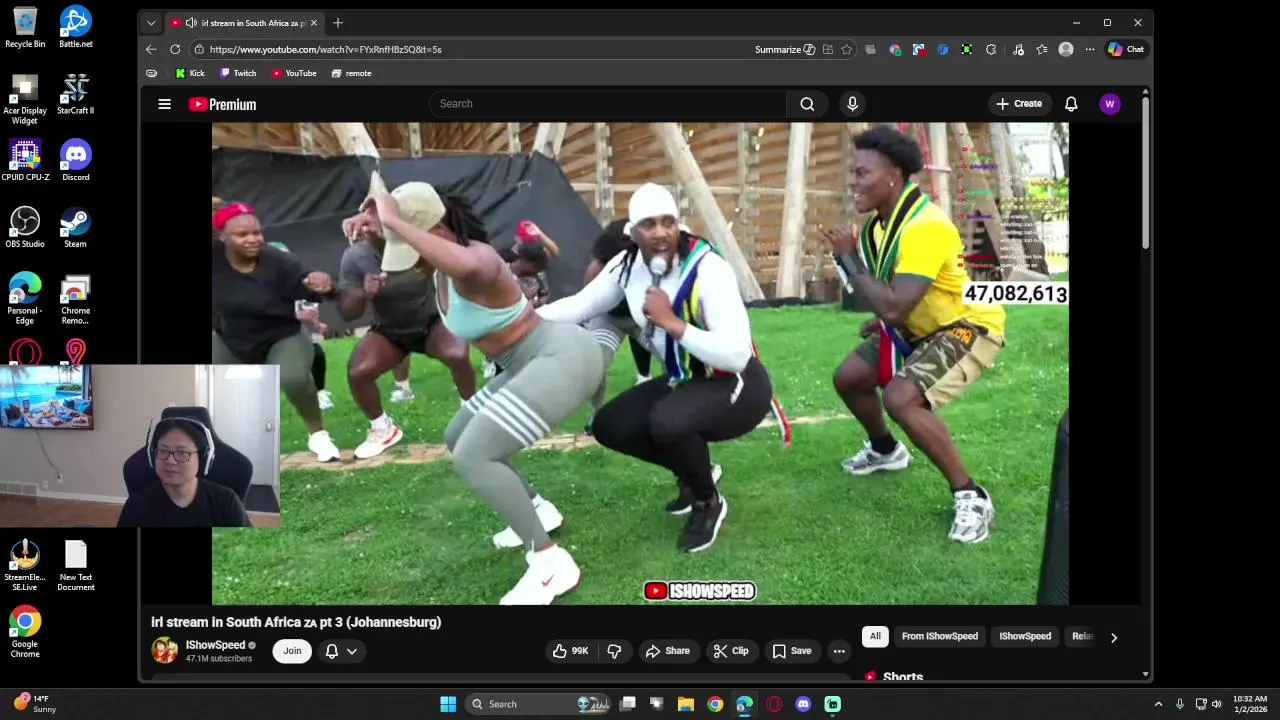Screen dimensions: 1280x720
Task: Select the IShowSpeed filter chip
Action: click(x=1025, y=637)
